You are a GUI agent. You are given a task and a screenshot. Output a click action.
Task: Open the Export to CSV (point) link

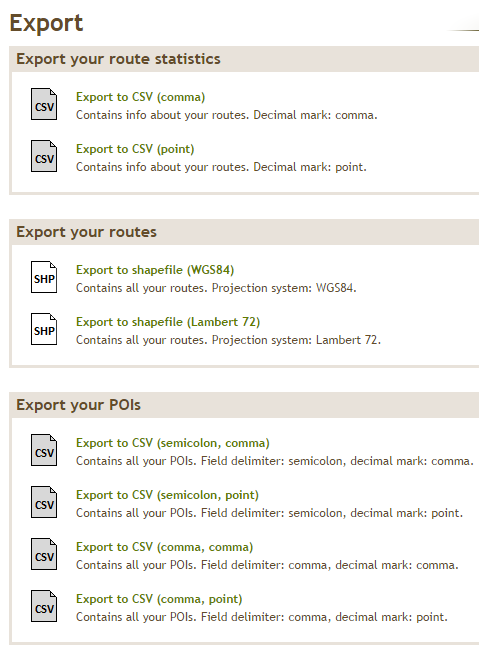click(x=135, y=149)
